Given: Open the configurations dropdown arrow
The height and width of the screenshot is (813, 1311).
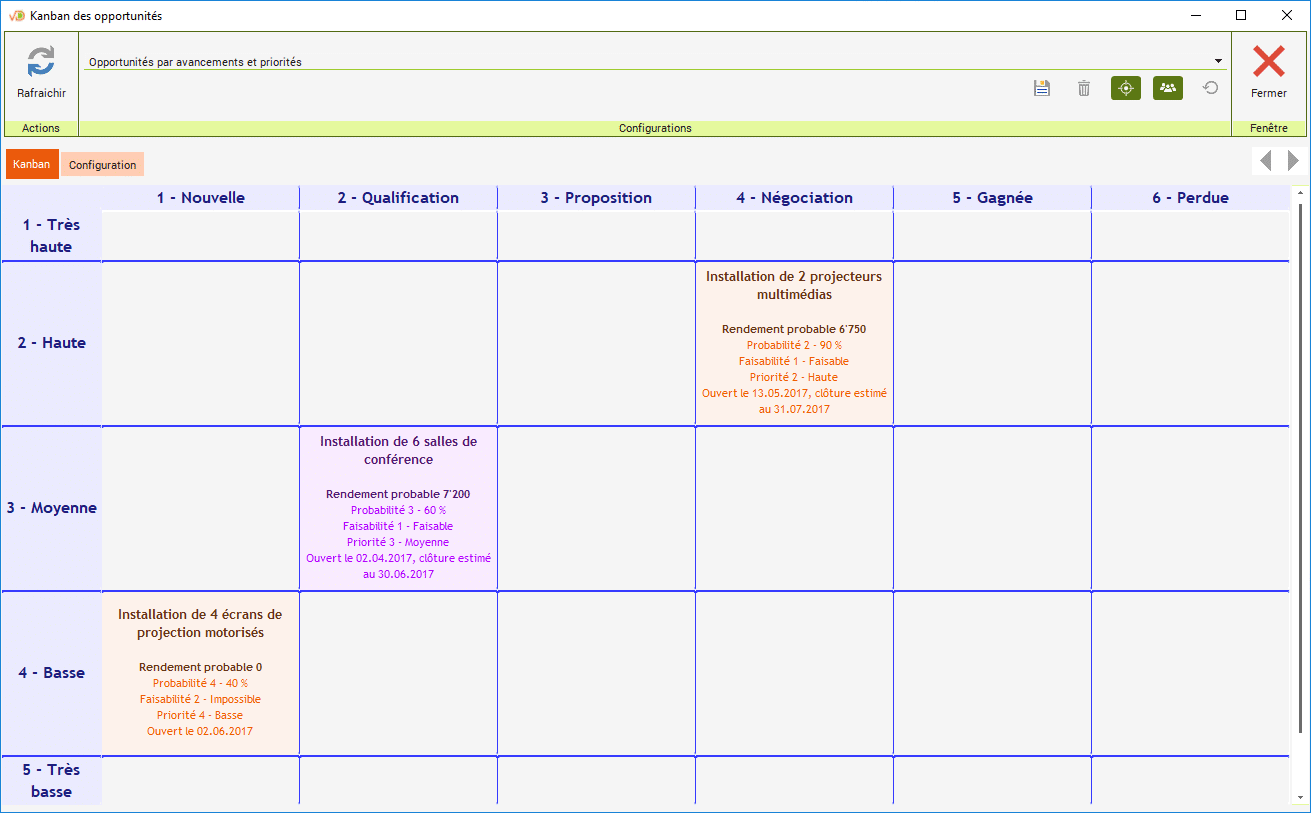Looking at the screenshot, I should pos(1218,61).
